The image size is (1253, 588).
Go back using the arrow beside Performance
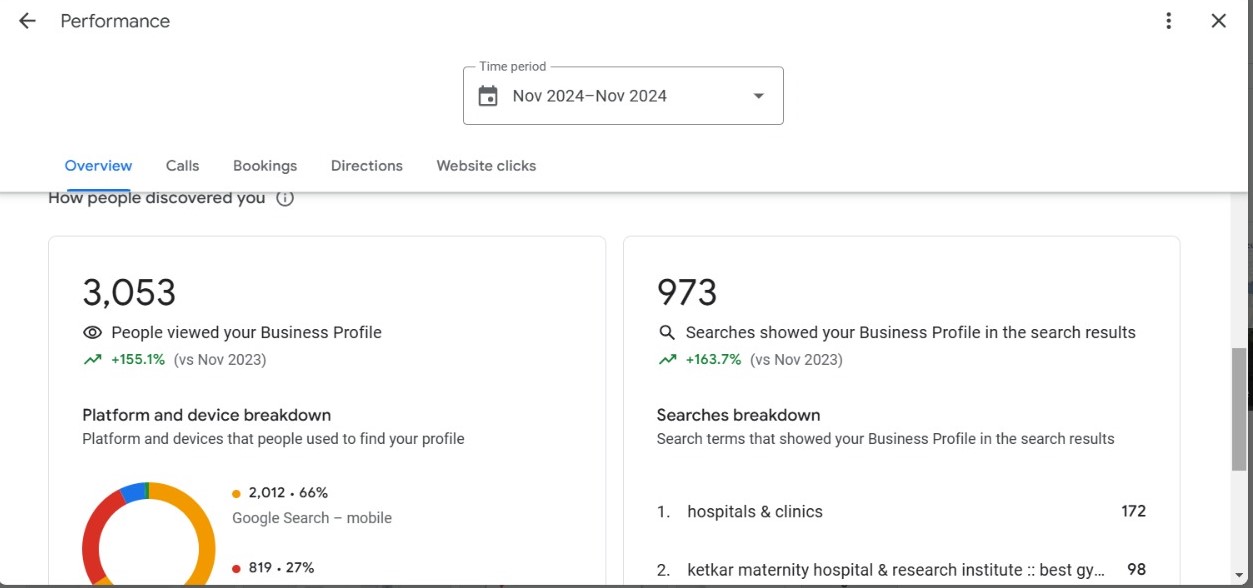coord(27,21)
